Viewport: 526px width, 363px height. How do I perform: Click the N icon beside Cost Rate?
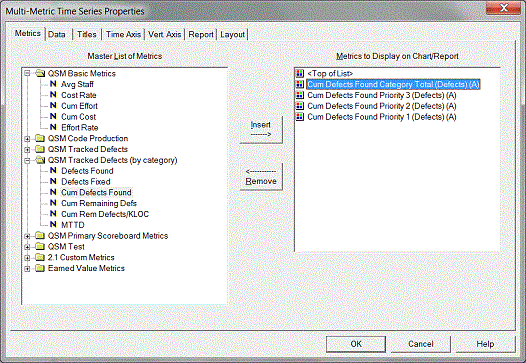(x=53, y=95)
